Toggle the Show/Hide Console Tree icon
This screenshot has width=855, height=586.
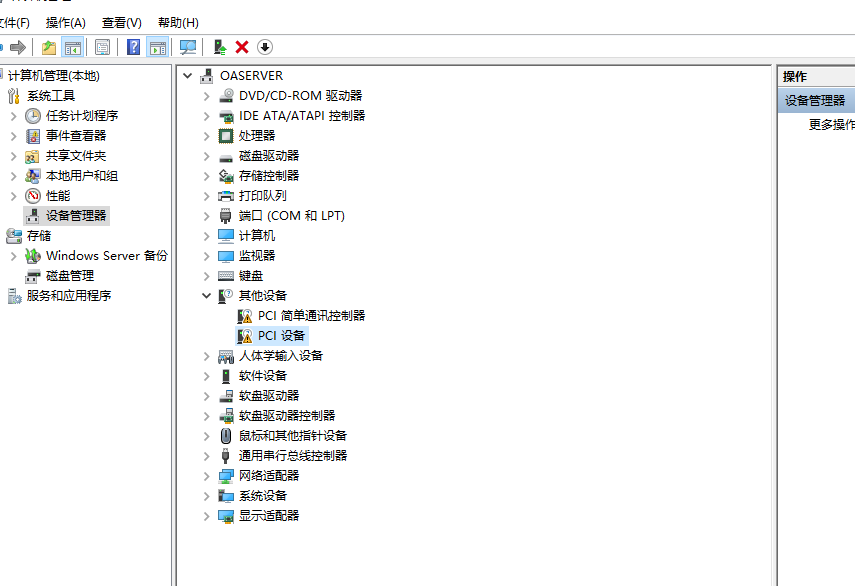click(x=73, y=47)
